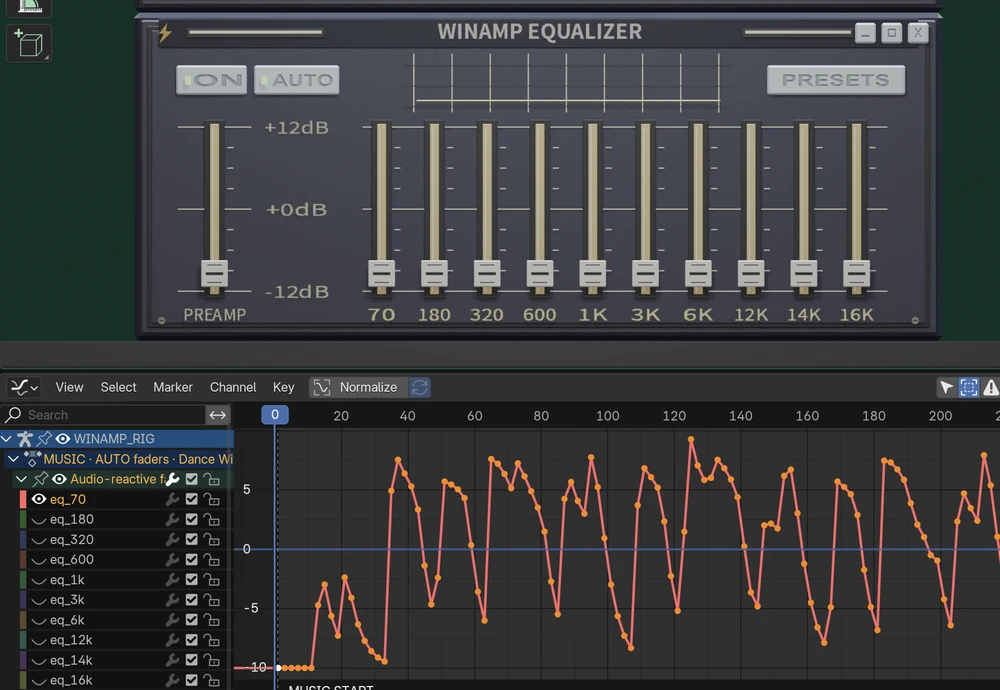Click the wrench icon on eq_1k channel
The height and width of the screenshot is (690, 1000).
(x=172, y=580)
